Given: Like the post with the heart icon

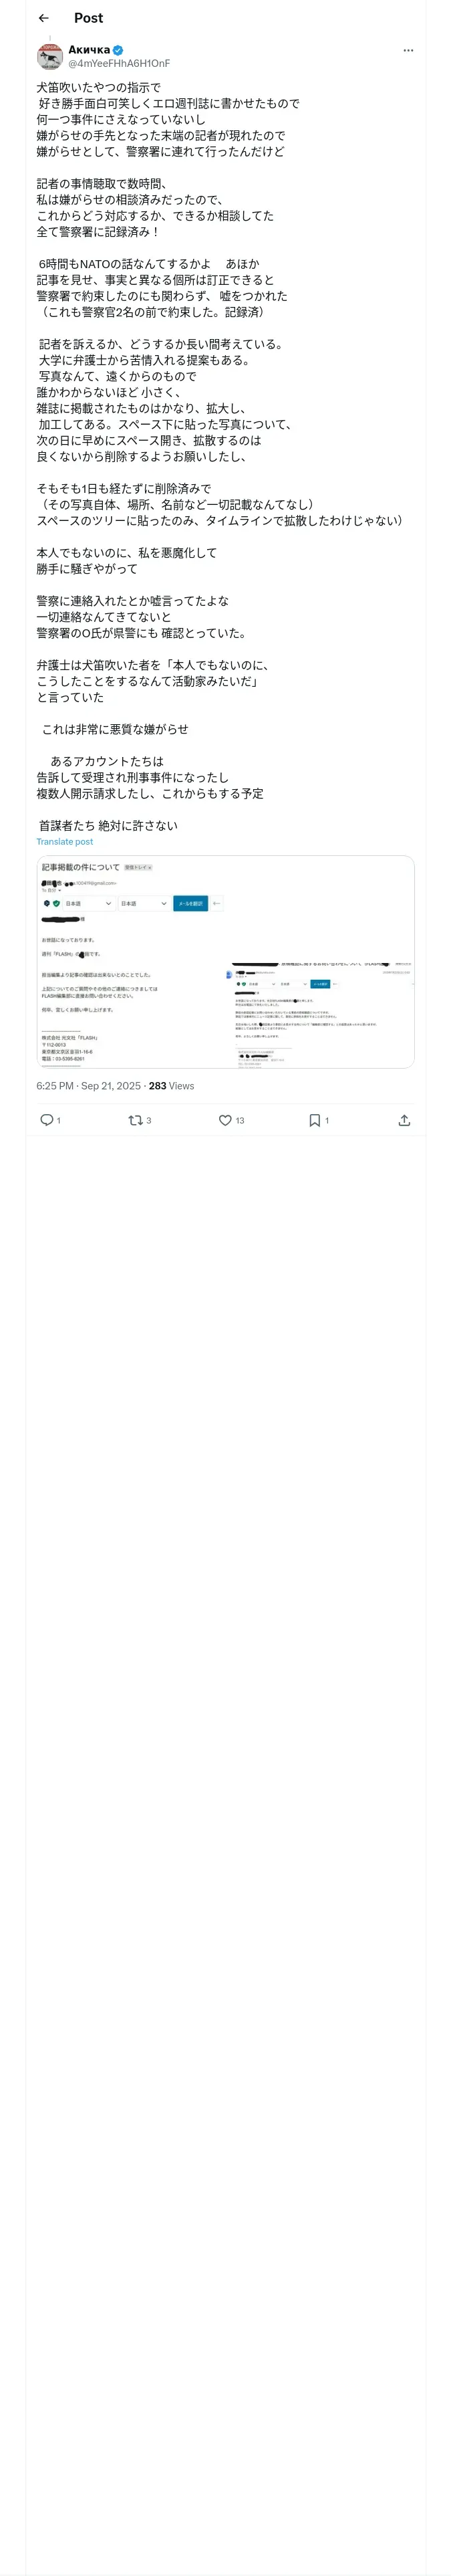Looking at the screenshot, I should pyautogui.click(x=226, y=1120).
